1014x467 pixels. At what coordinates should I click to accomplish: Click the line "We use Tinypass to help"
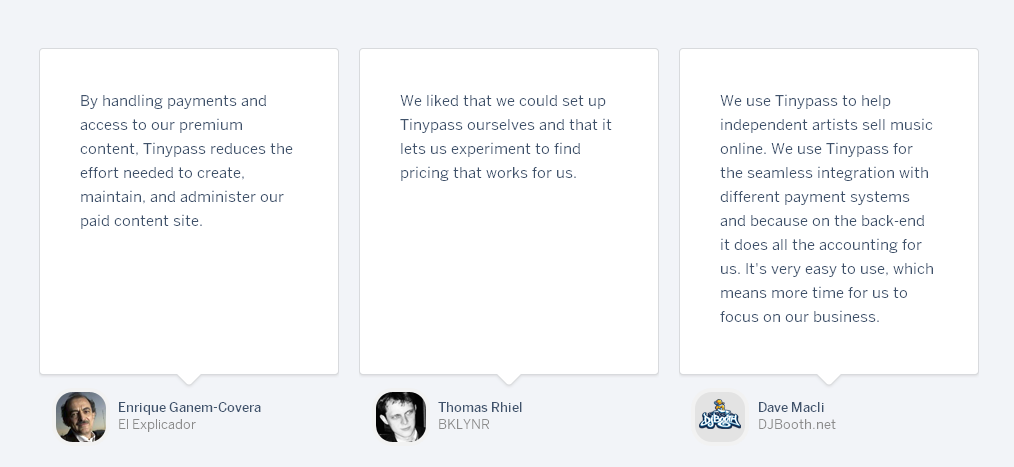[x=805, y=101]
